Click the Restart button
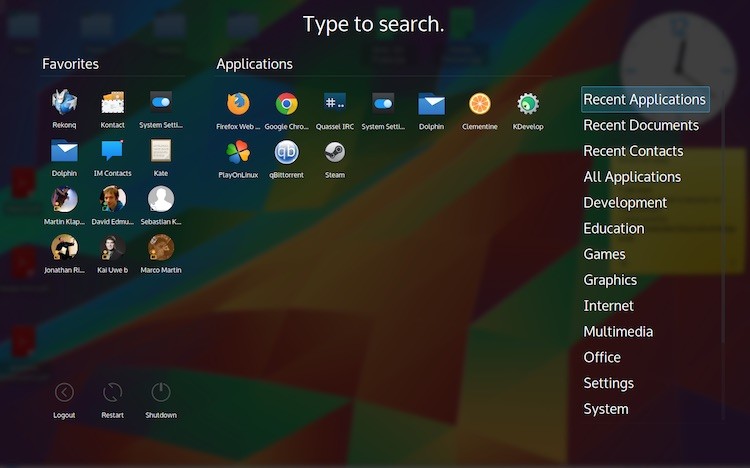This screenshot has width=750, height=468. [112, 400]
